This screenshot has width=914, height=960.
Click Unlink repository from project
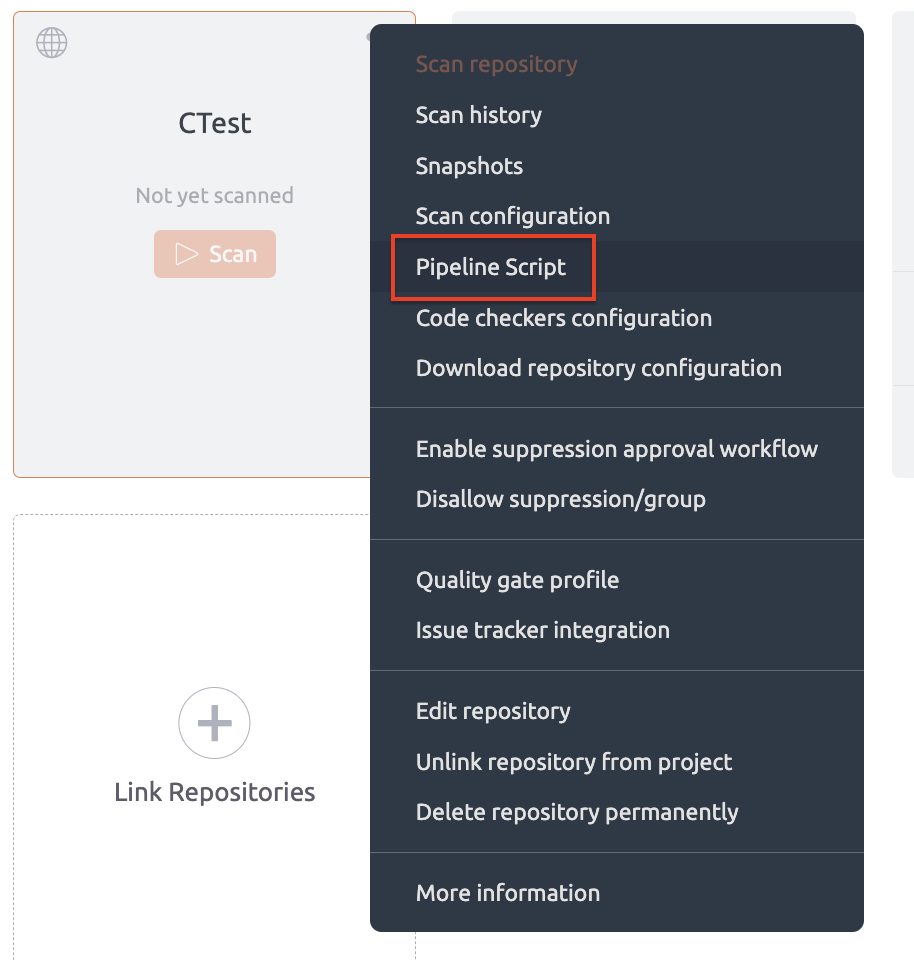(573, 762)
